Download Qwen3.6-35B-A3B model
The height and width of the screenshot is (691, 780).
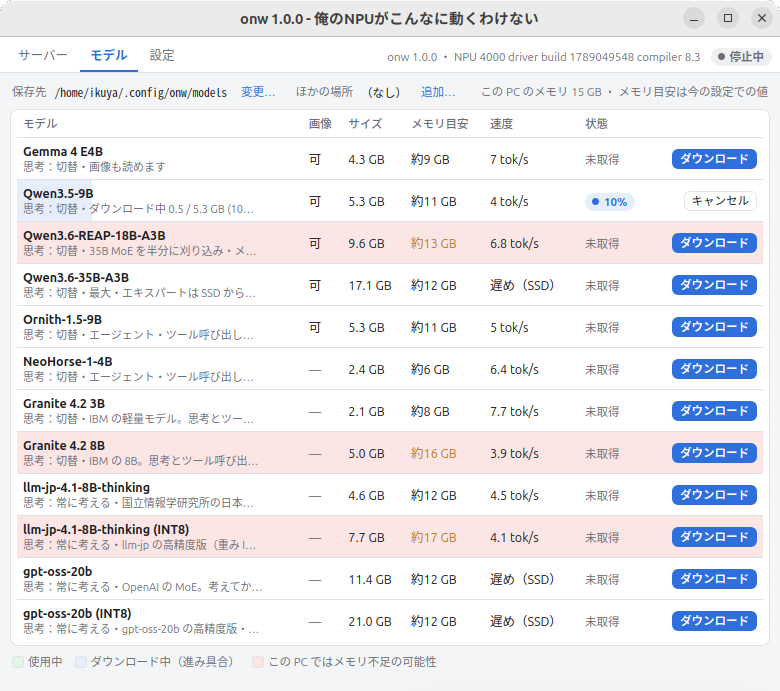pos(714,285)
